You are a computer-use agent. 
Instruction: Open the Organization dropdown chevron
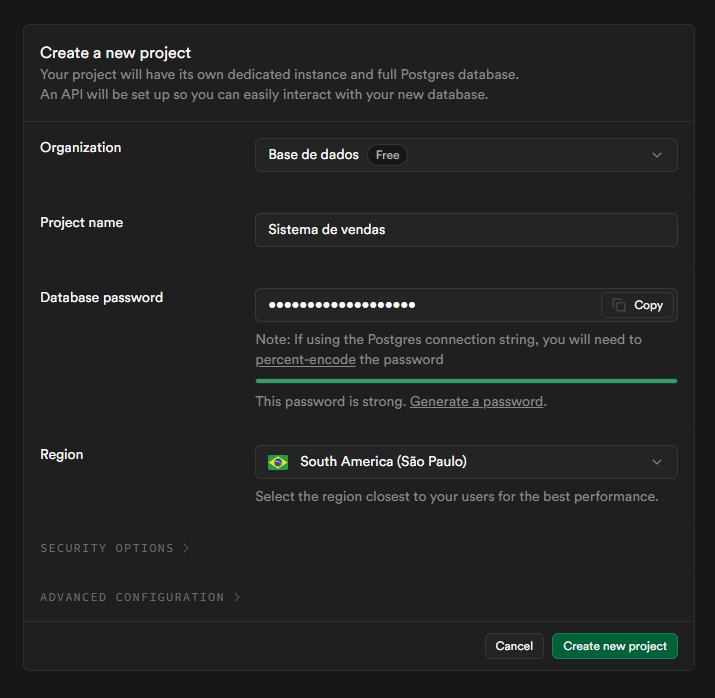657,155
